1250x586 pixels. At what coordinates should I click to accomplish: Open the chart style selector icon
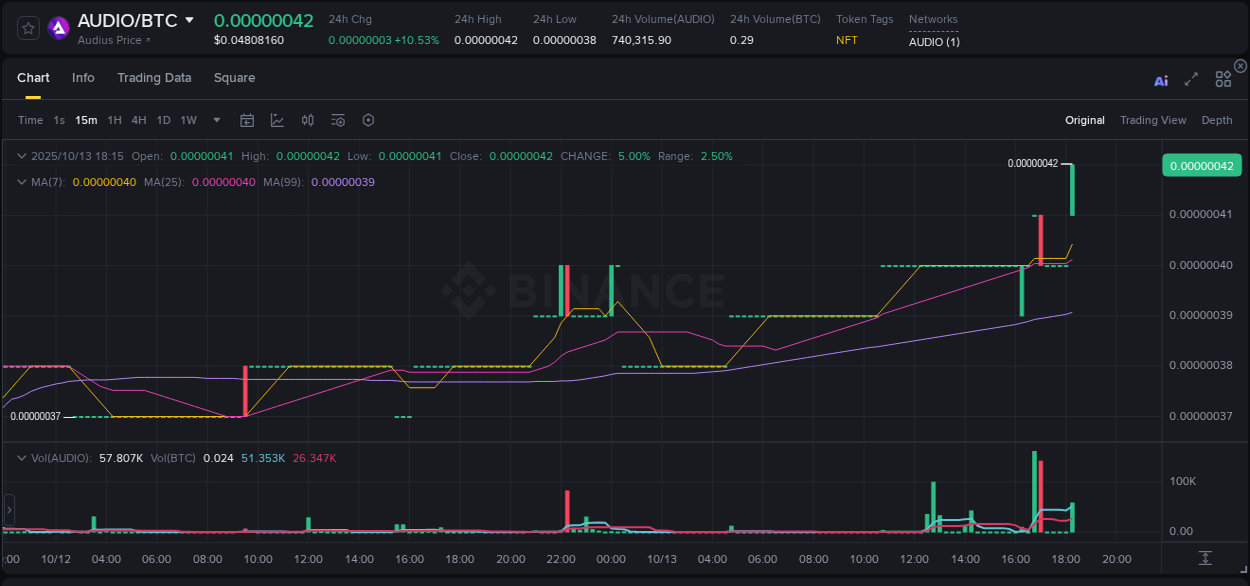point(277,119)
